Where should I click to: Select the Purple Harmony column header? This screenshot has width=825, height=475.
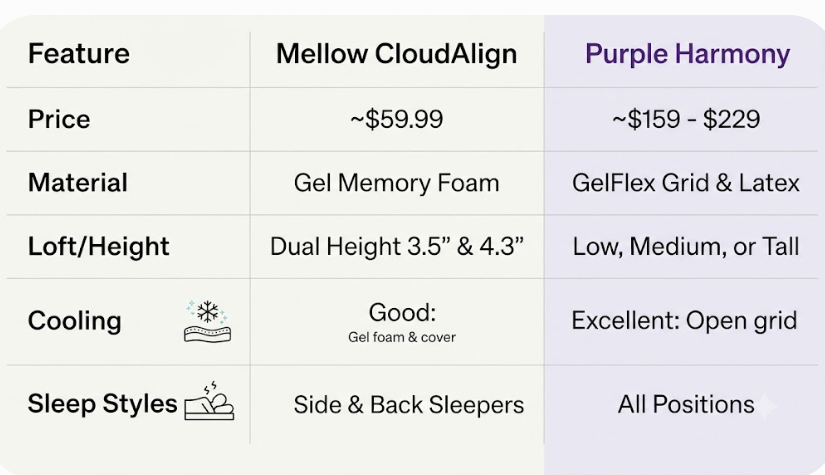coord(687,54)
